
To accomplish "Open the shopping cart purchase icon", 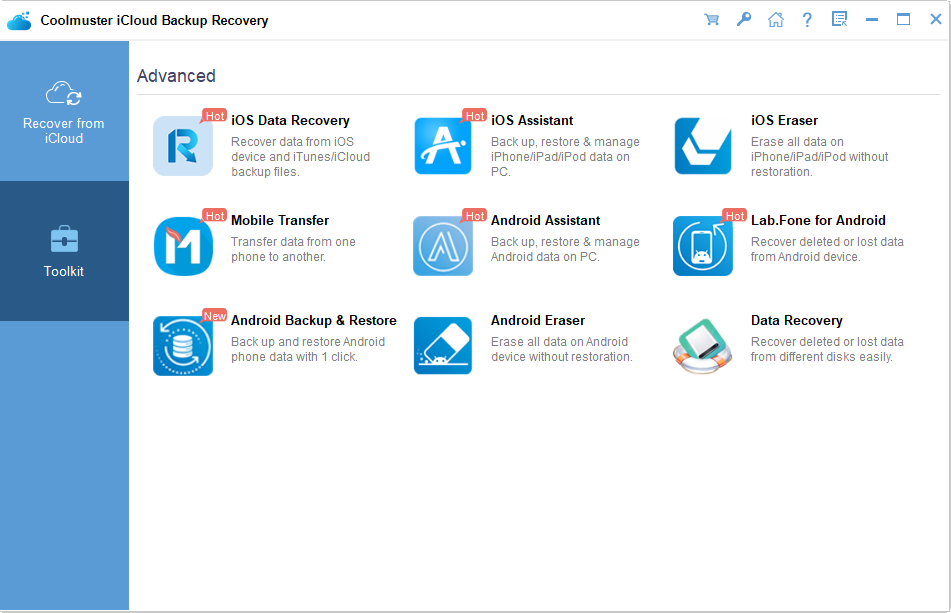I will [x=711, y=19].
